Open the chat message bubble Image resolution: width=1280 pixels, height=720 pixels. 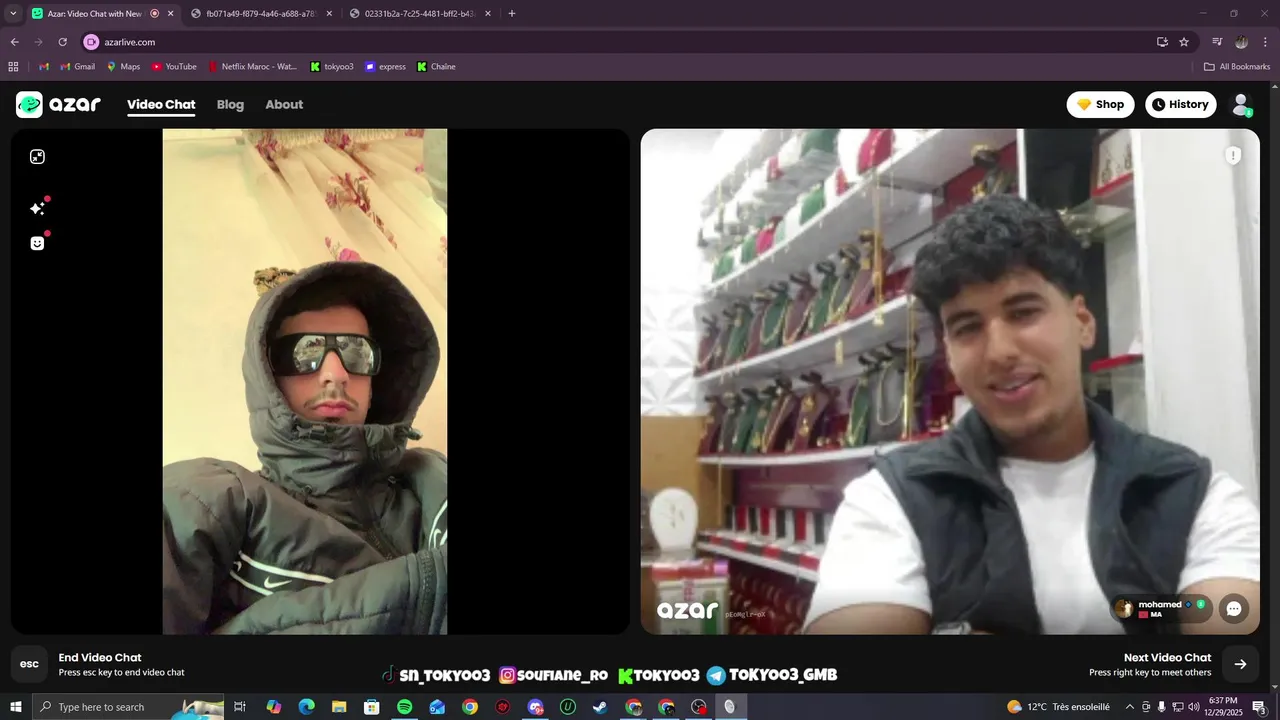pyautogui.click(x=1234, y=609)
